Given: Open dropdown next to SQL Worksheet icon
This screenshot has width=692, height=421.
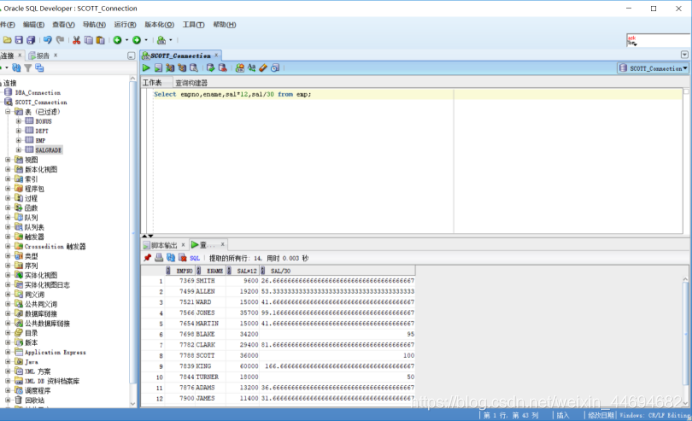Looking at the screenshot, I should coord(171,40).
